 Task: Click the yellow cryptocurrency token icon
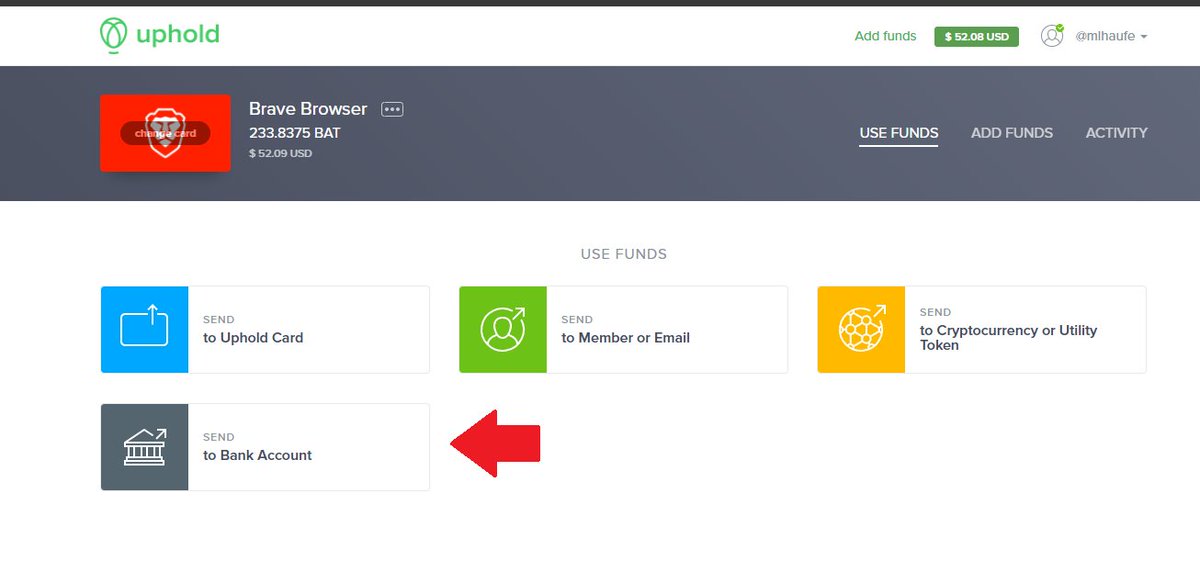[861, 330]
